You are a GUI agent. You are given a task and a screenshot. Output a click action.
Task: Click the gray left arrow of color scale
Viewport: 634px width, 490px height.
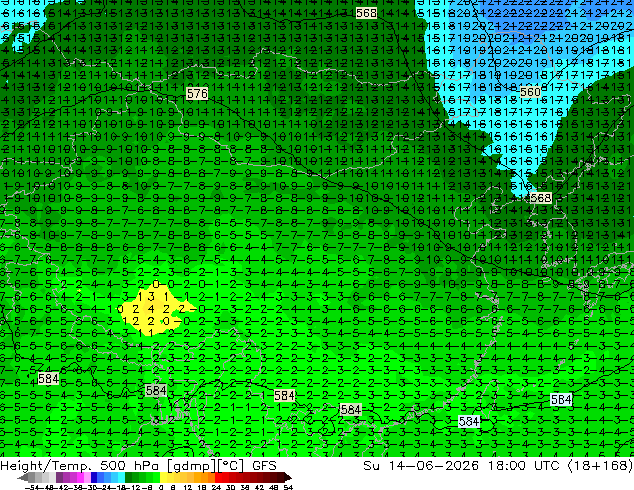click(23, 478)
